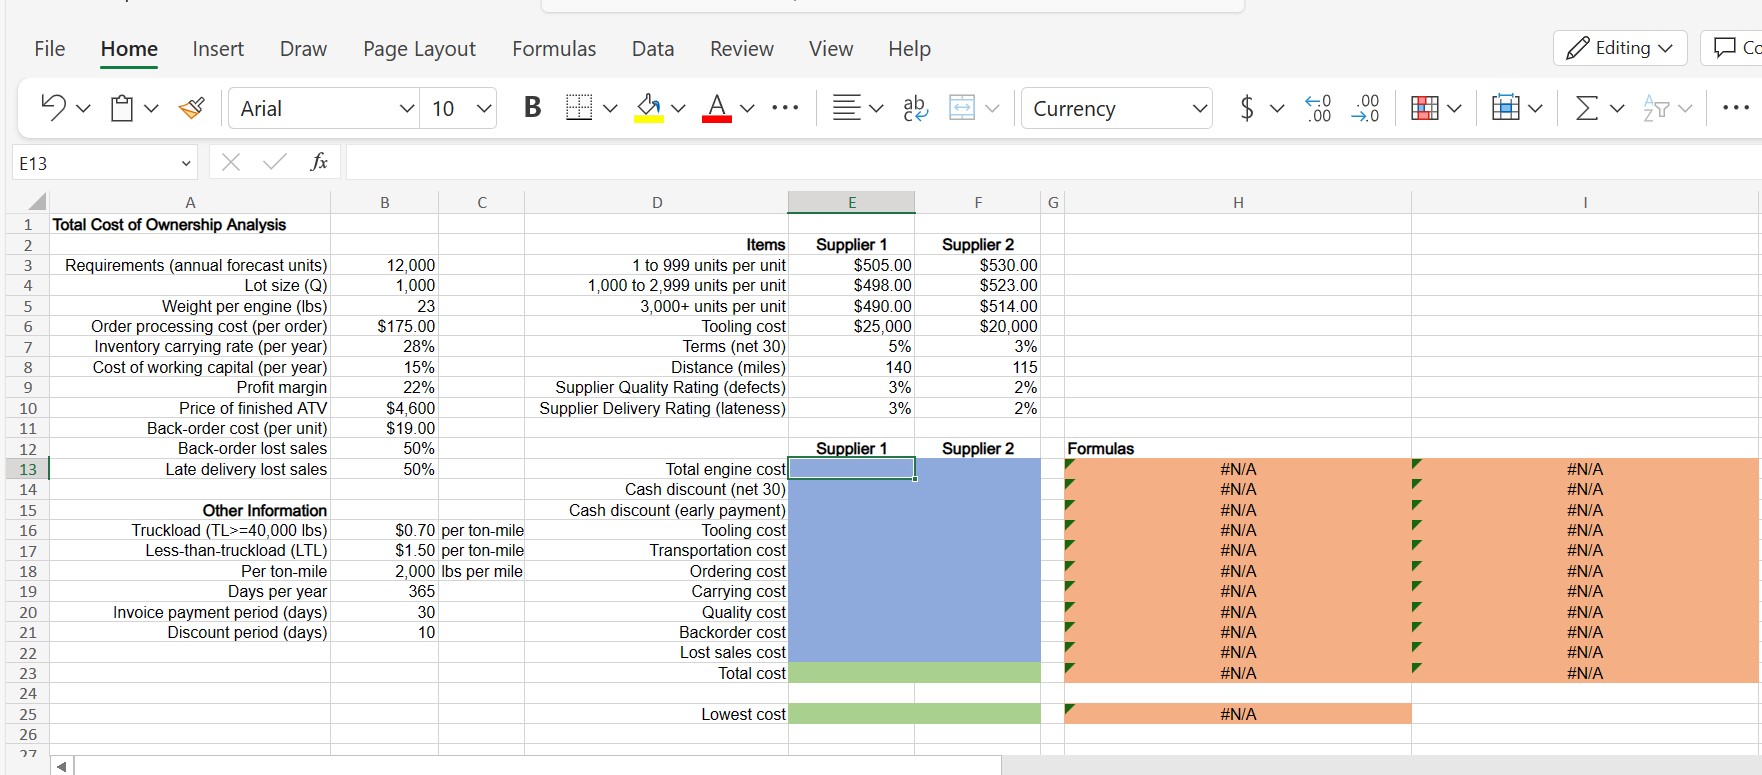Select the Total Cost of Ownership Analysis title
Image resolution: width=1762 pixels, height=775 pixels.
169,225
